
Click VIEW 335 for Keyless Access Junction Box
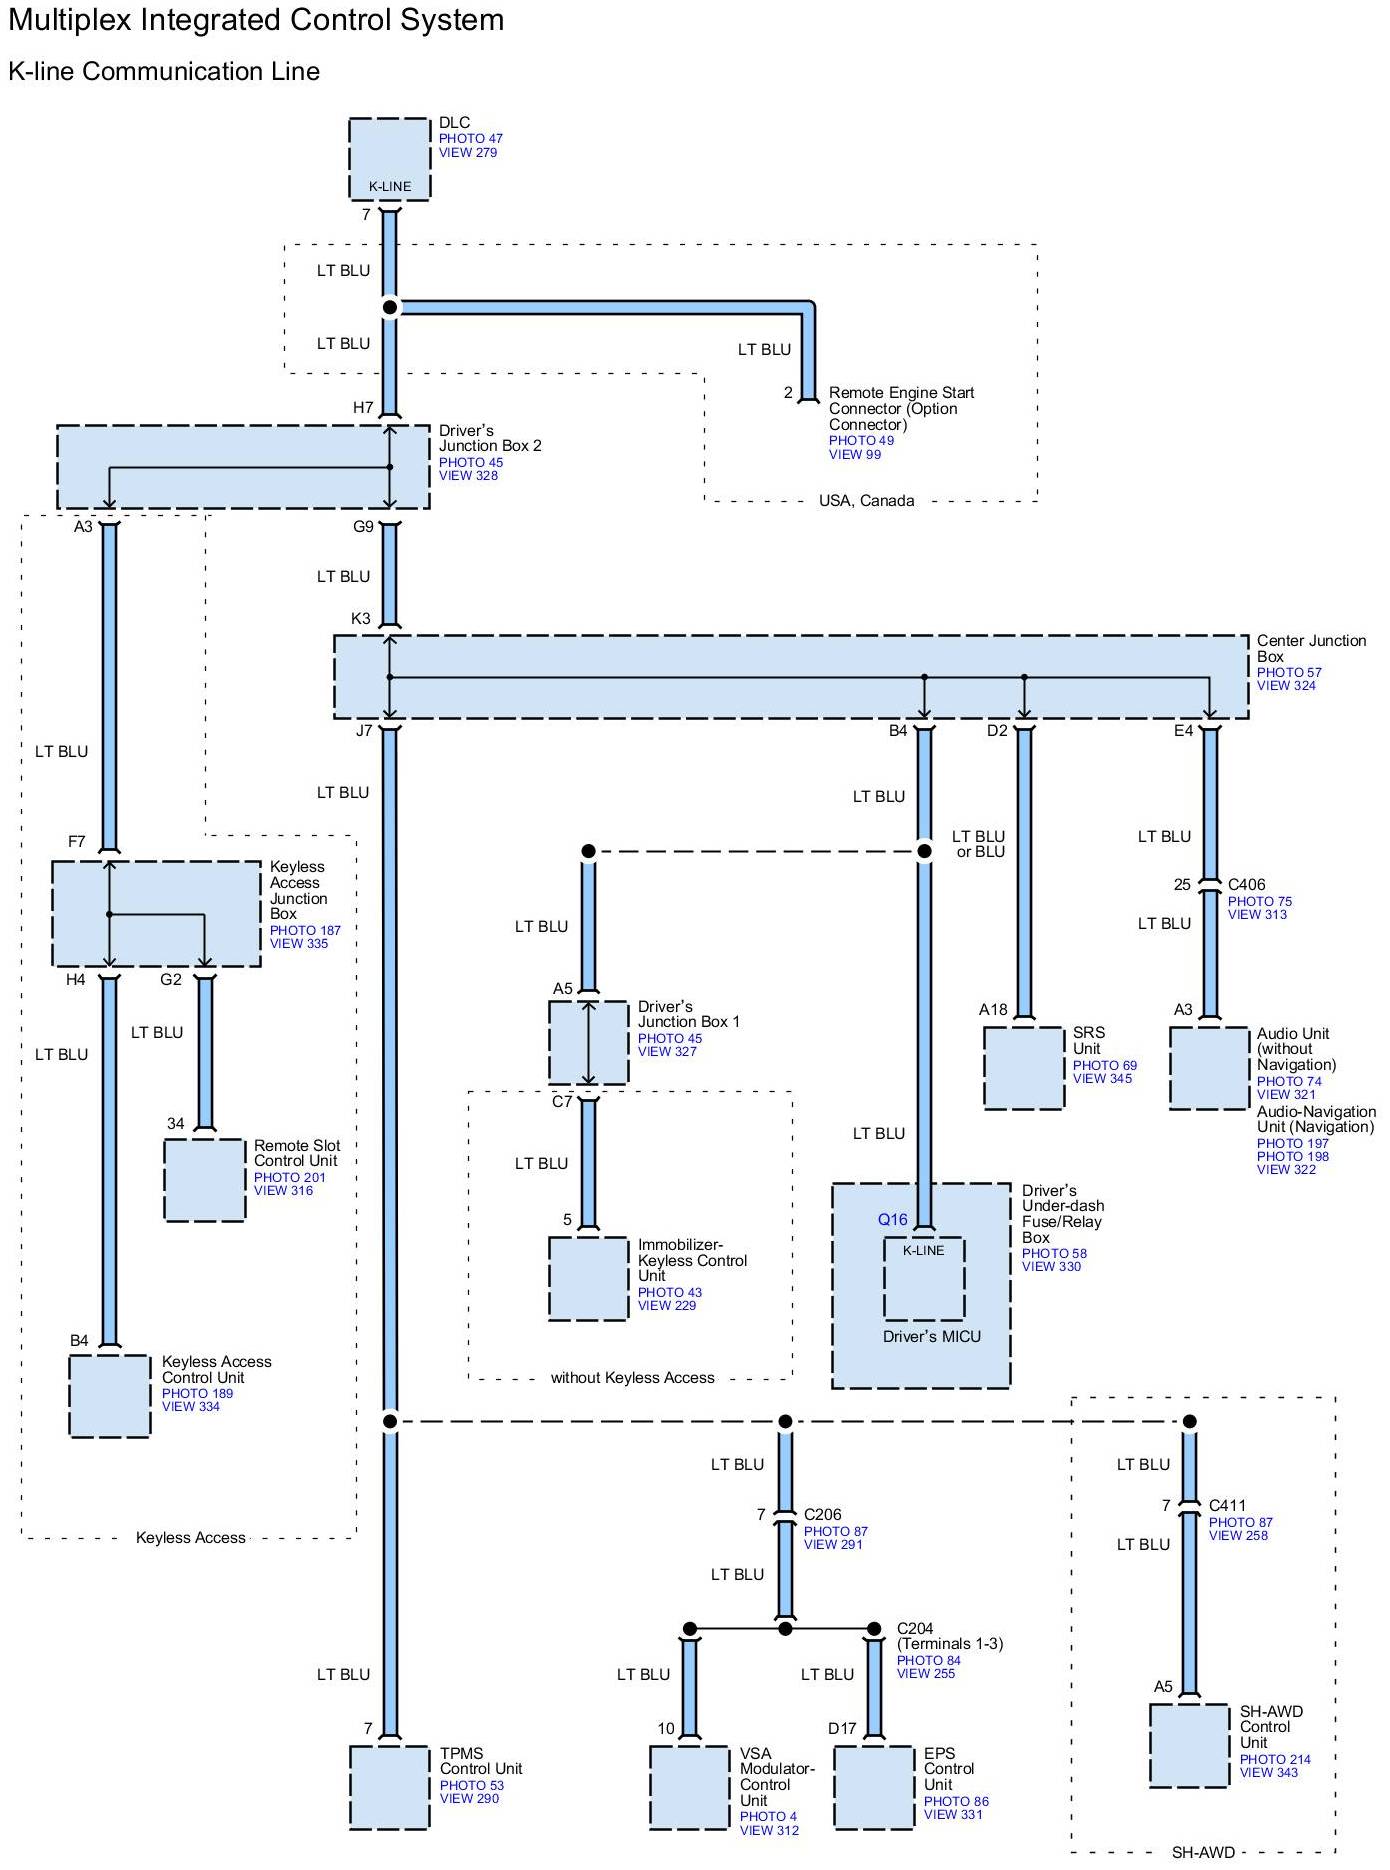(x=299, y=944)
